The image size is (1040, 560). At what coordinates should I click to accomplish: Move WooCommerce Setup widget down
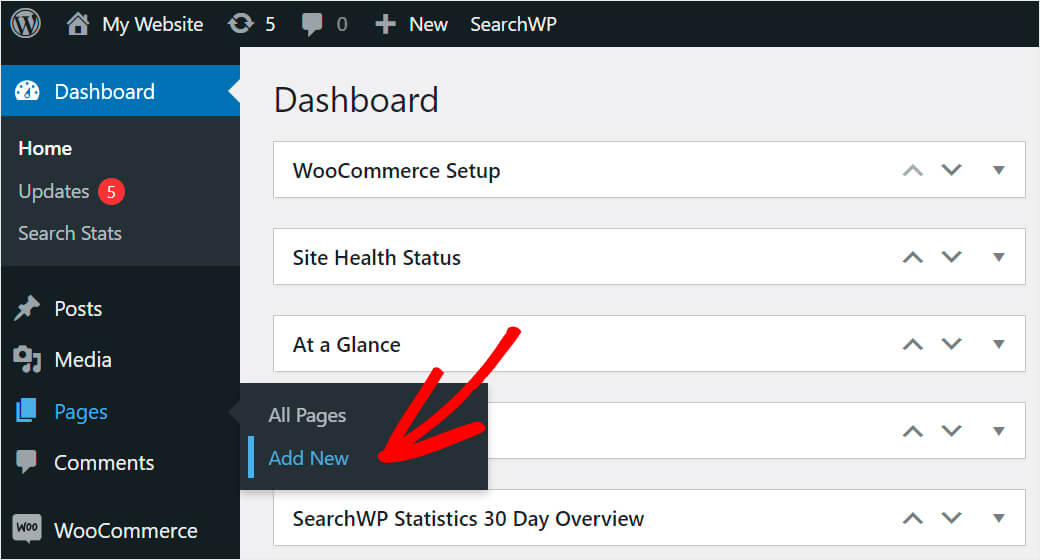point(952,170)
